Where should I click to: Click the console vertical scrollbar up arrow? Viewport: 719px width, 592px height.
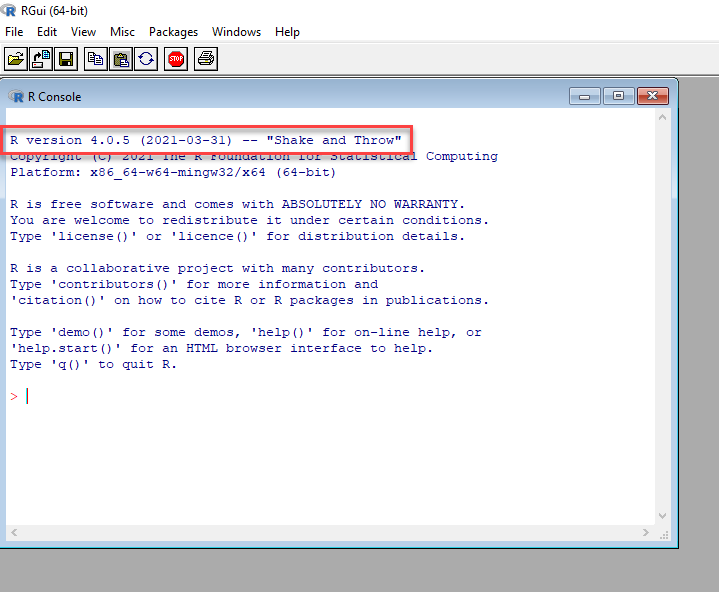pyautogui.click(x=662, y=117)
